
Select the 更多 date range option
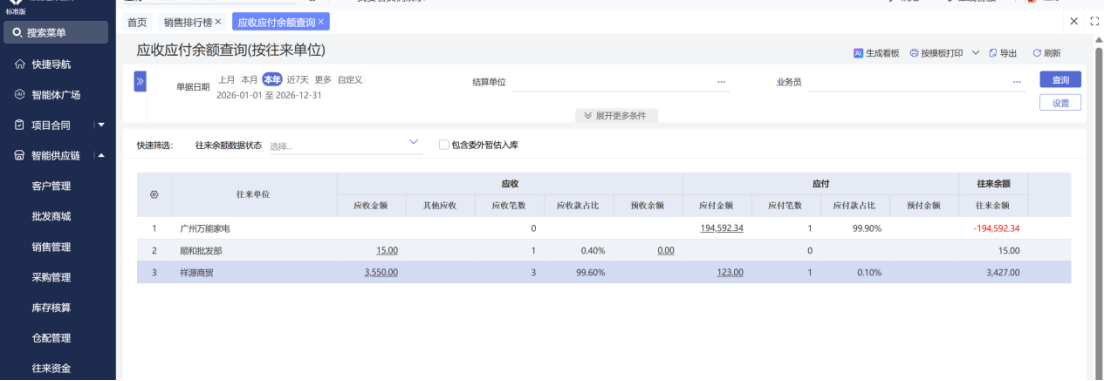click(323, 80)
